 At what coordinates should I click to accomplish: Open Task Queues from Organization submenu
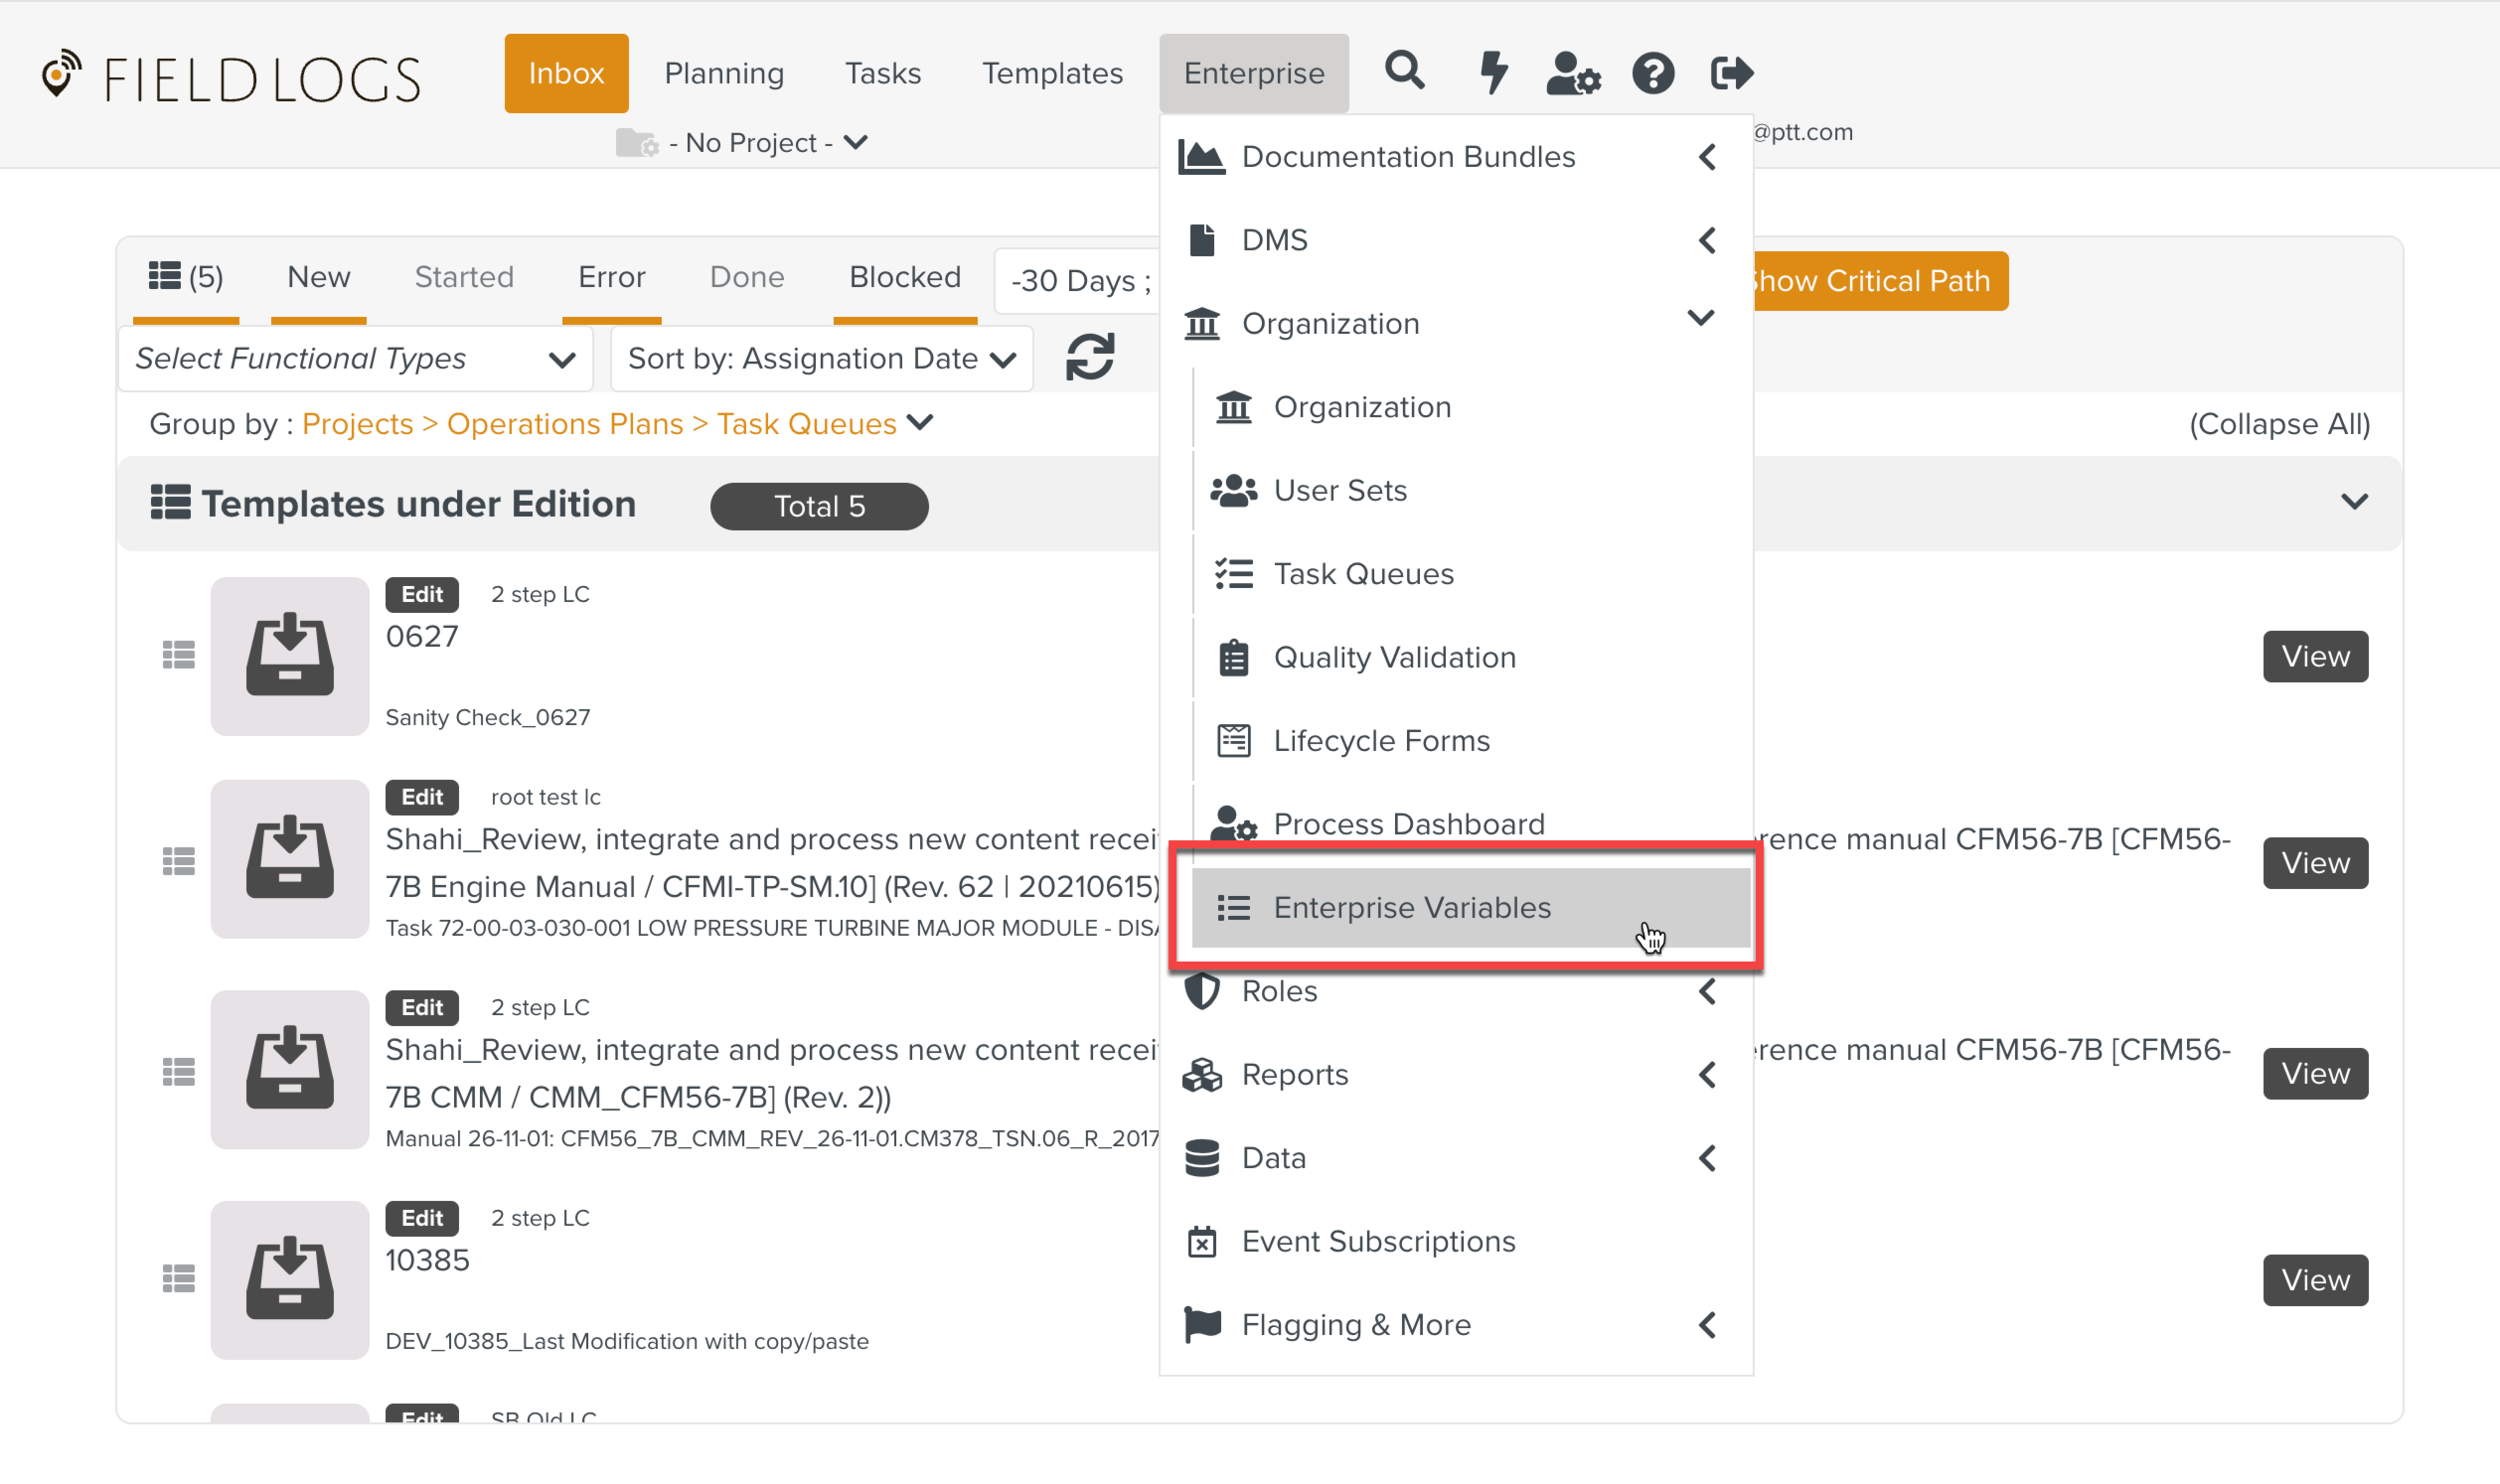1362,574
